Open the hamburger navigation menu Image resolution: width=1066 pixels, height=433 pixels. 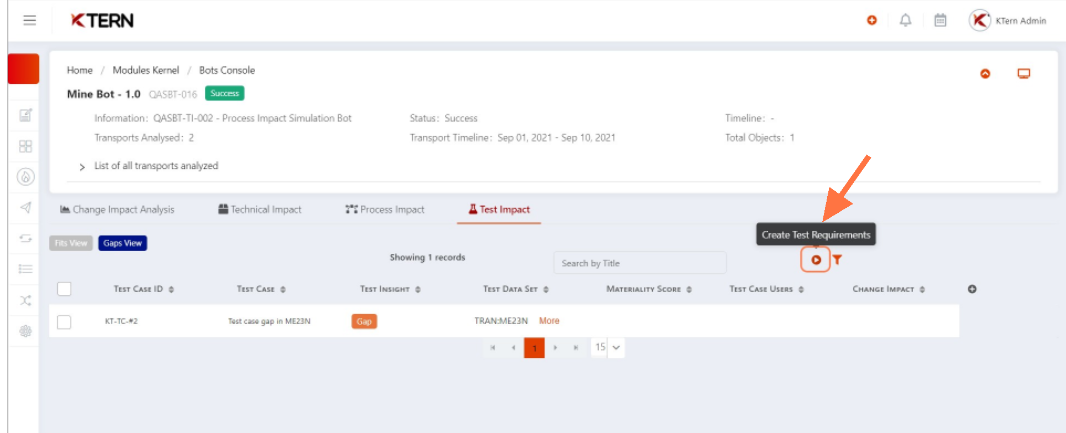pyautogui.click(x=29, y=20)
